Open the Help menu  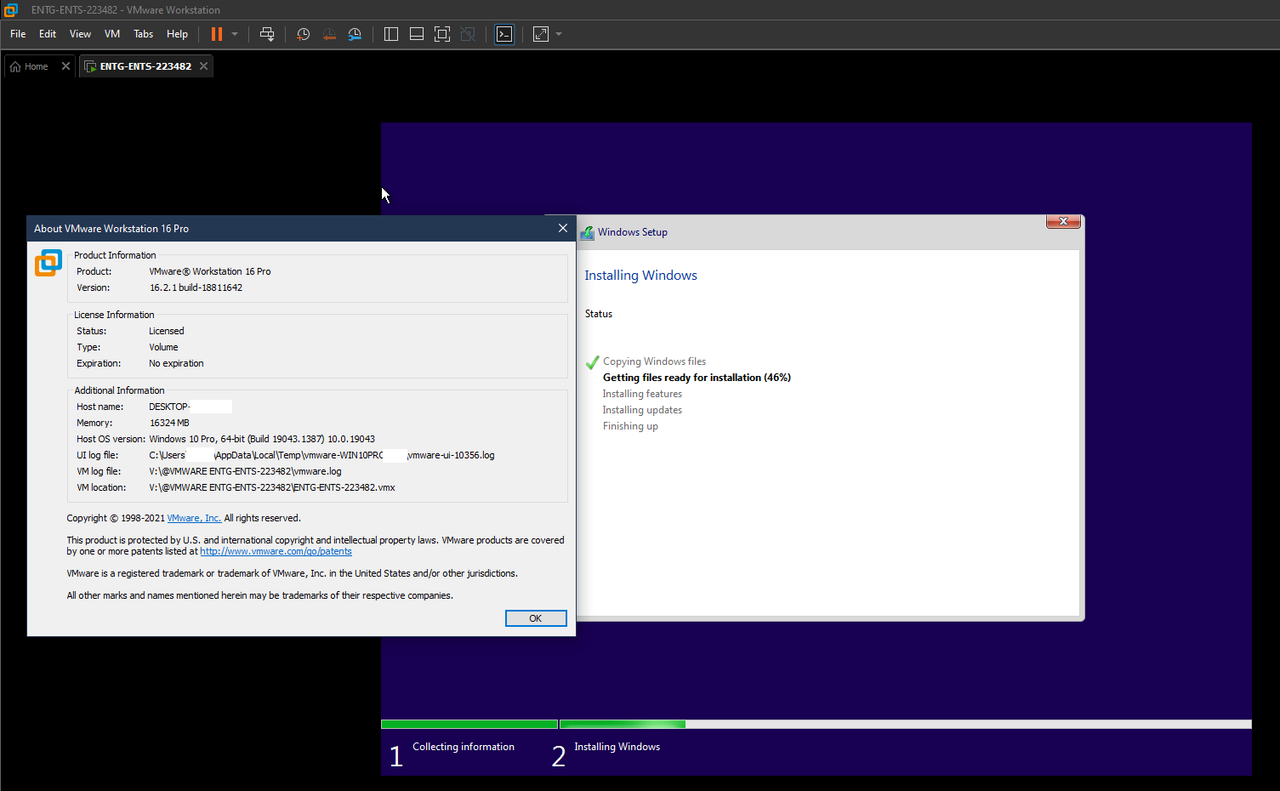click(x=177, y=34)
